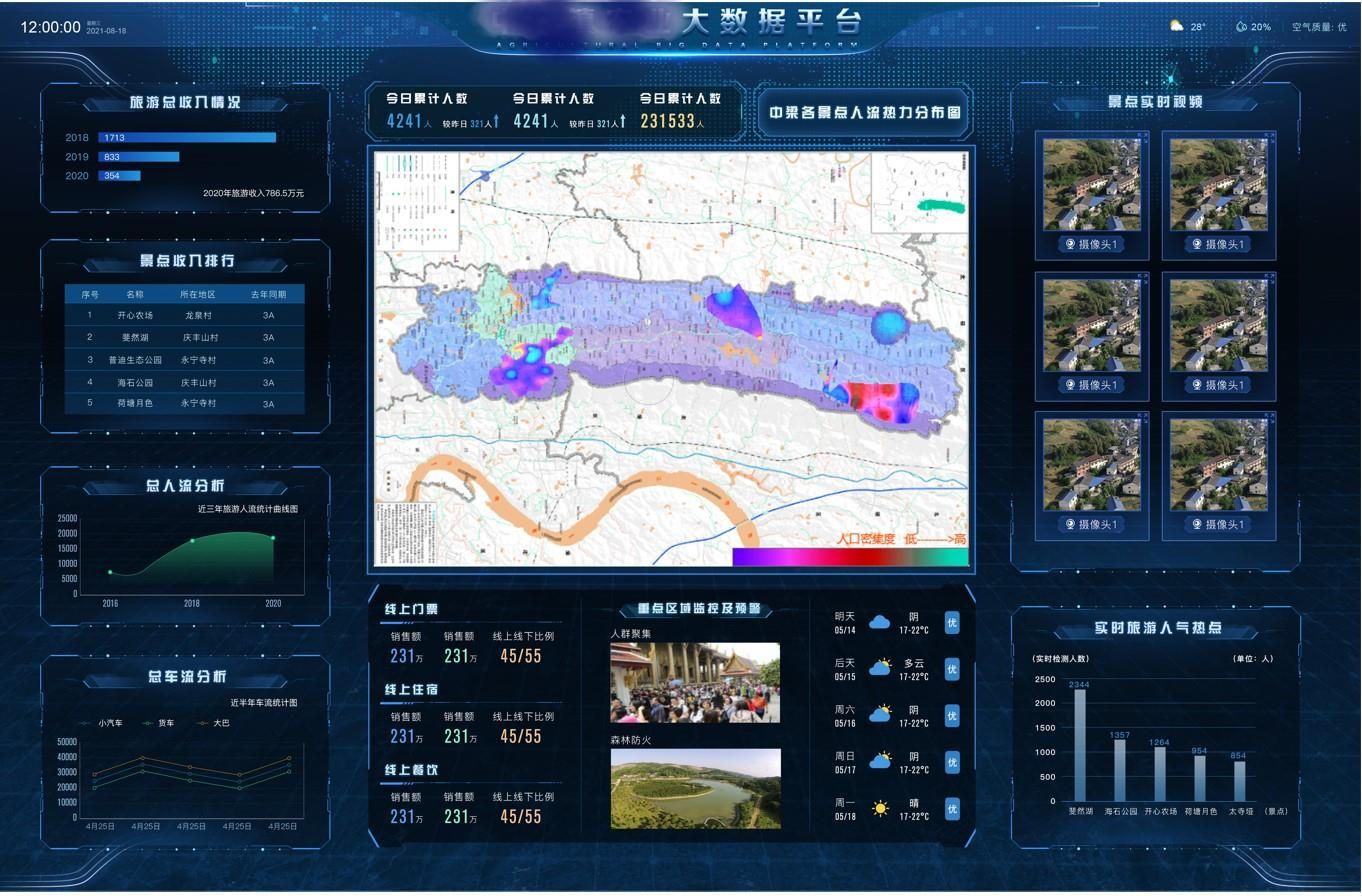The image size is (1362, 896).
Task: Select the 中梁各景点人流热力分布图 heading tab
Action: pyautogui.click(x=863, y=112)
